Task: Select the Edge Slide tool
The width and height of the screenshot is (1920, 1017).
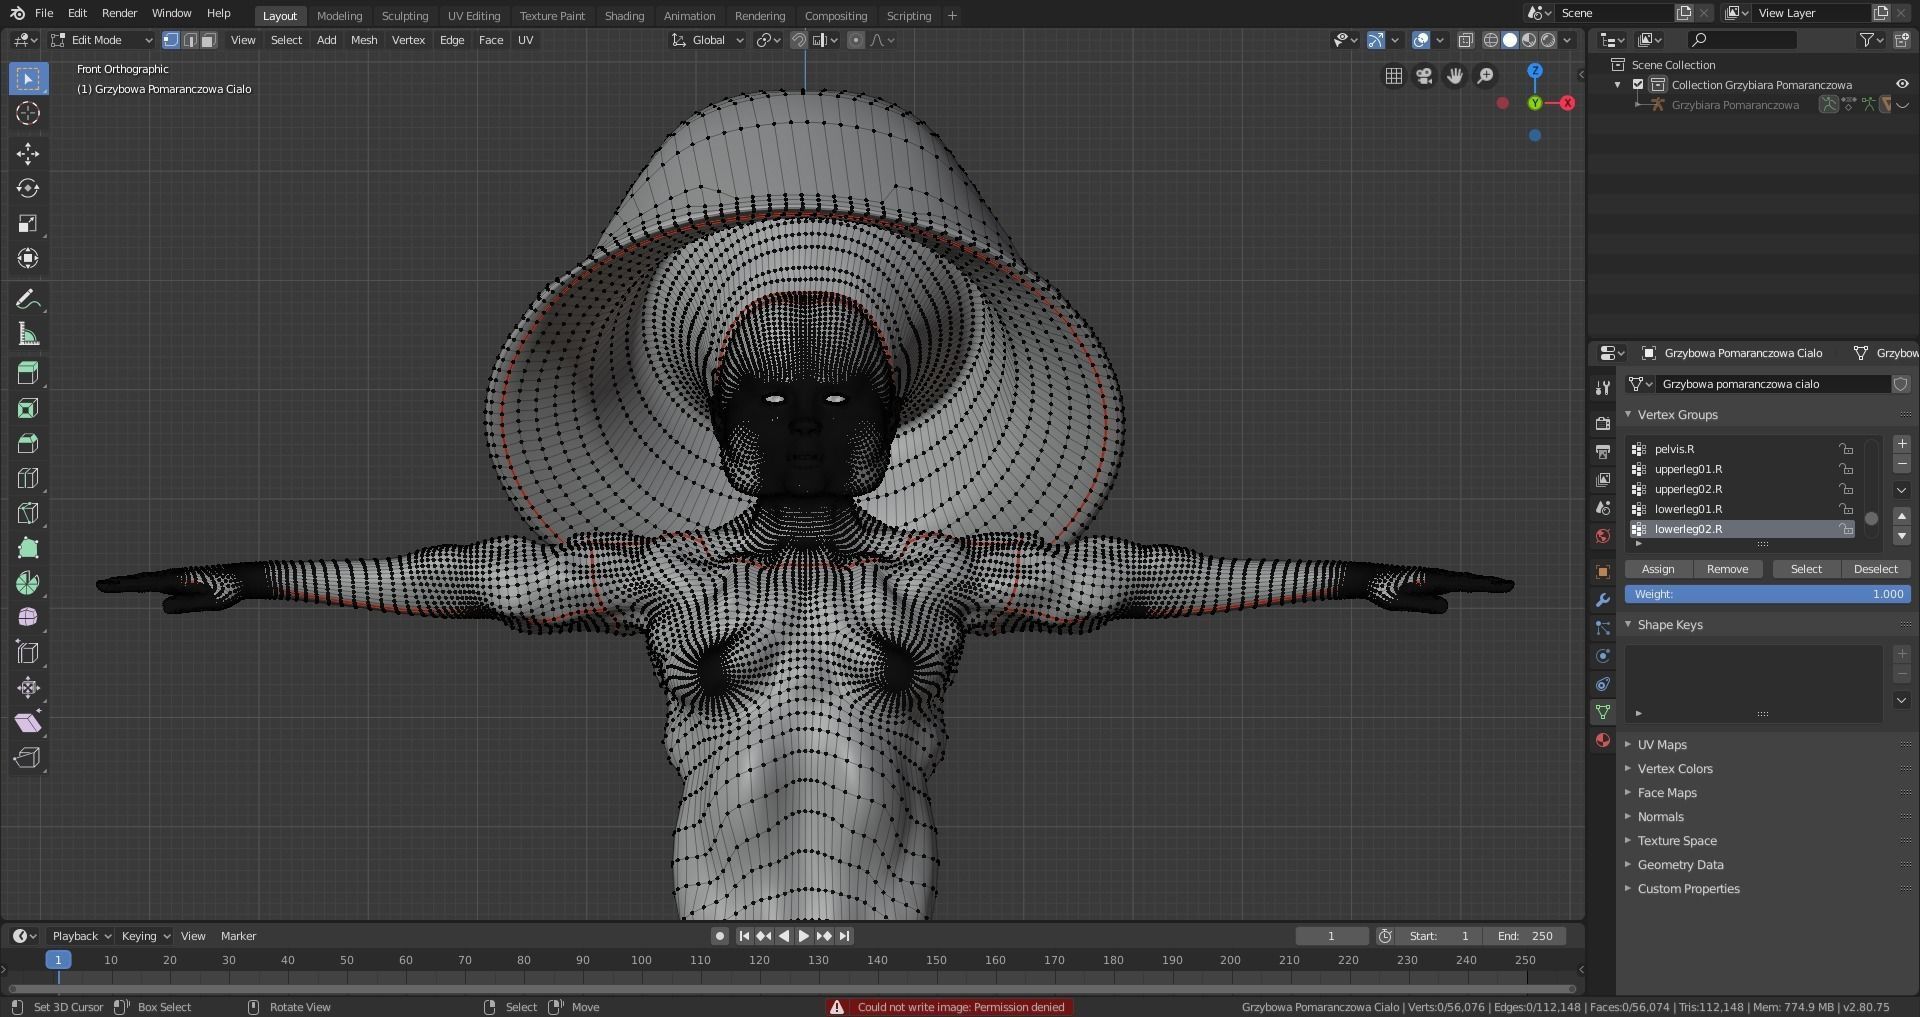Action: (x=28, y=652)
